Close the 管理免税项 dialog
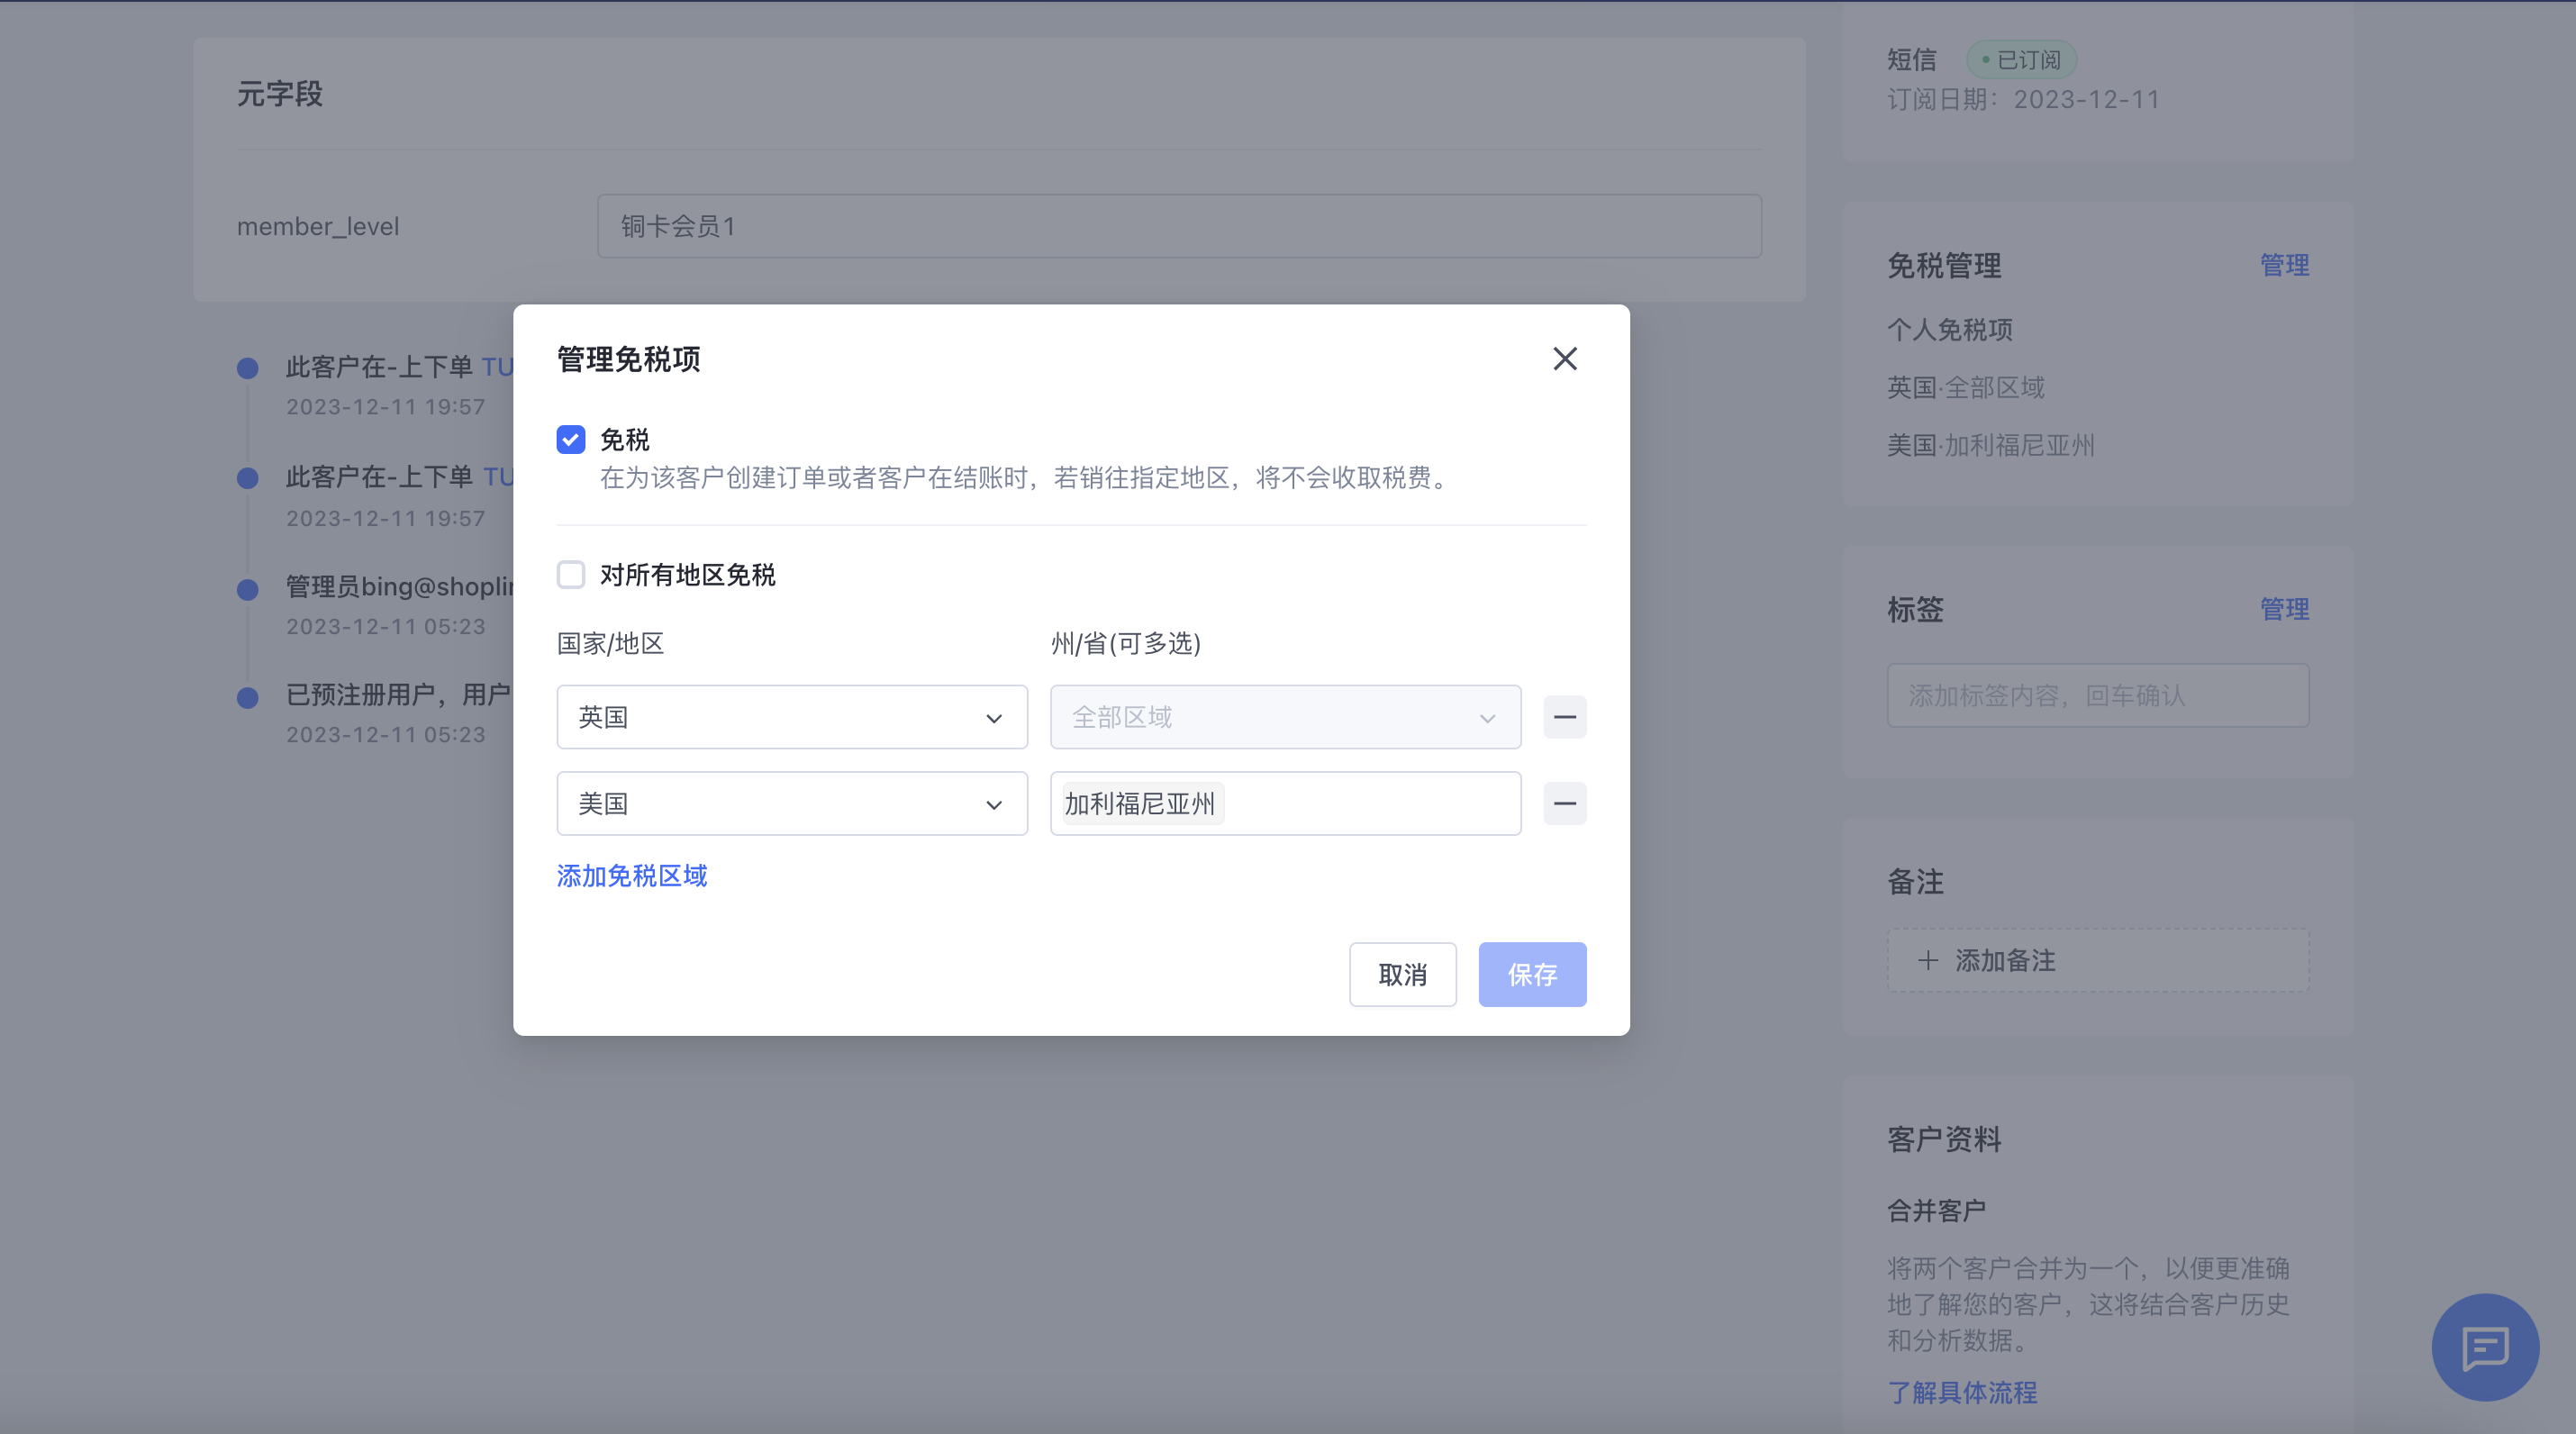2576x1434 pixels. pos(1565,359)
